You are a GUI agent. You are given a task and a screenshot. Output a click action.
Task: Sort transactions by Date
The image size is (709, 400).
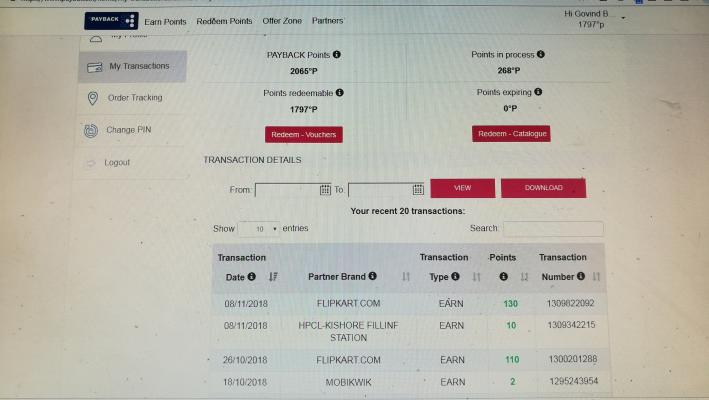273,277
